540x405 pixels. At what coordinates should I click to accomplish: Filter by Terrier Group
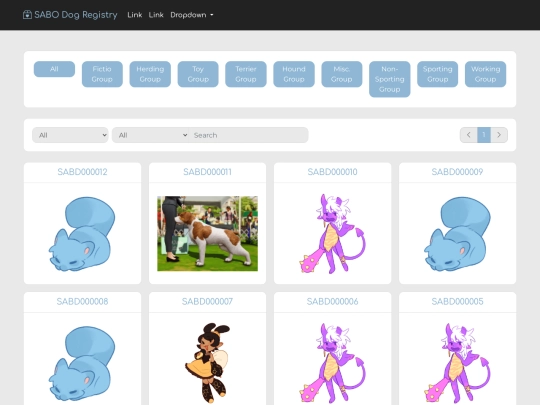click(246, 74)
